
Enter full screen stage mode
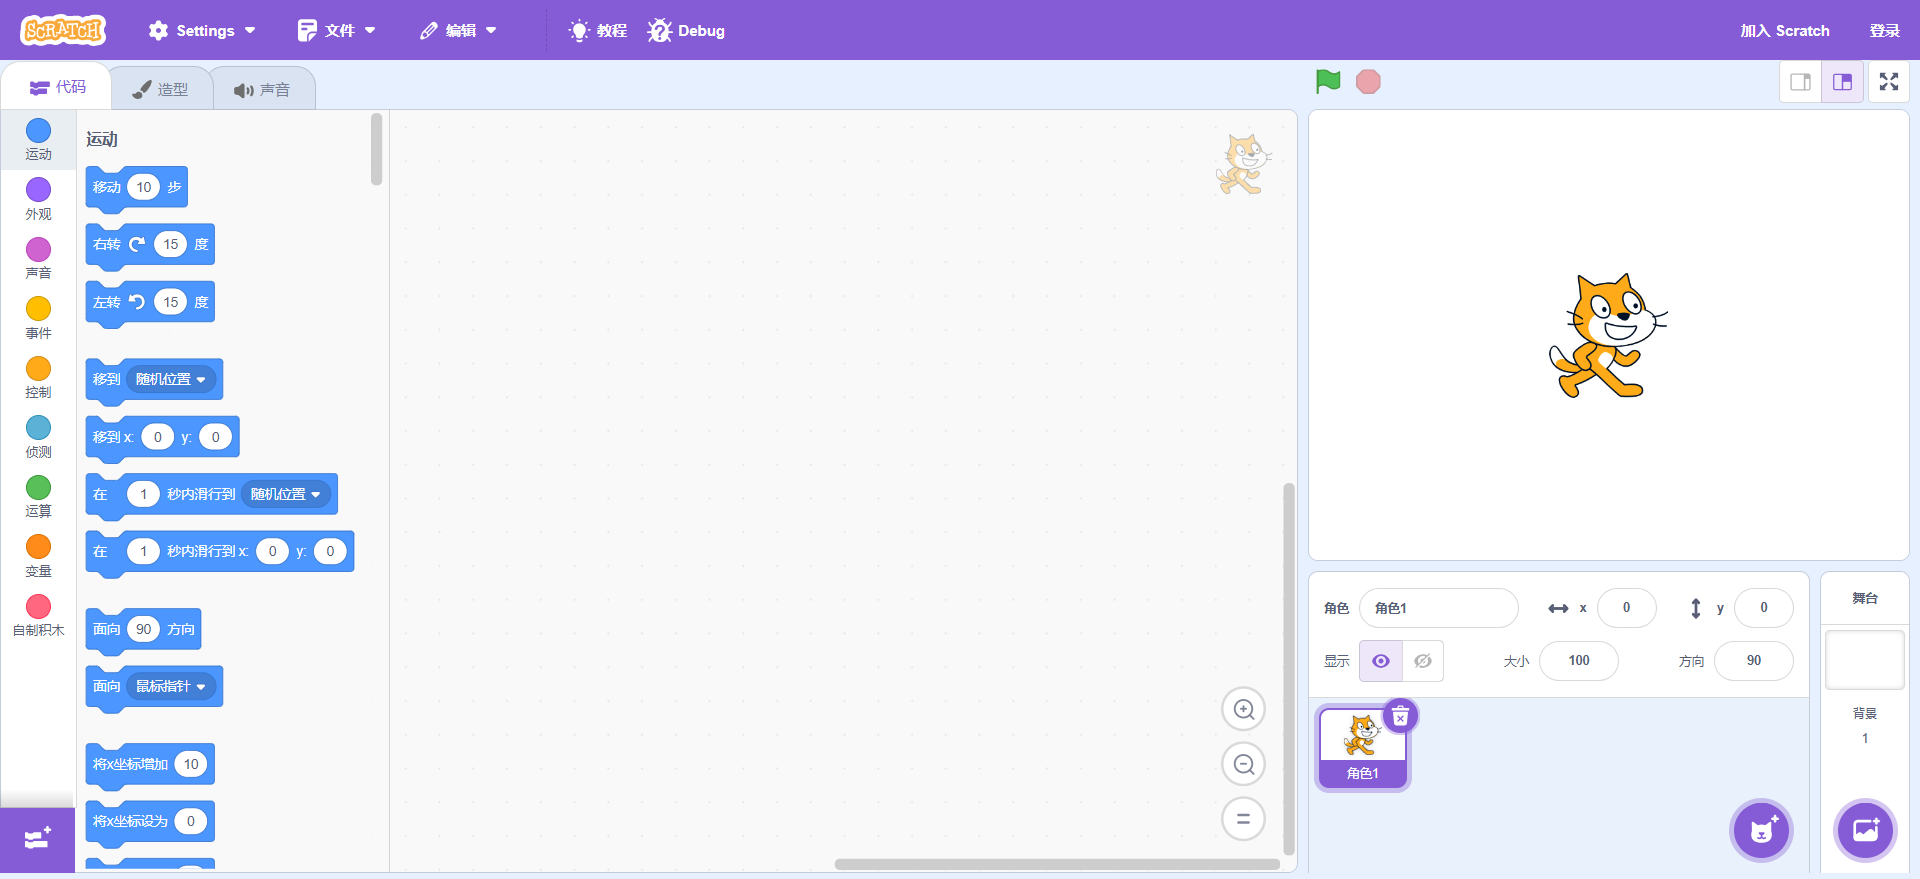point(1888,82)
